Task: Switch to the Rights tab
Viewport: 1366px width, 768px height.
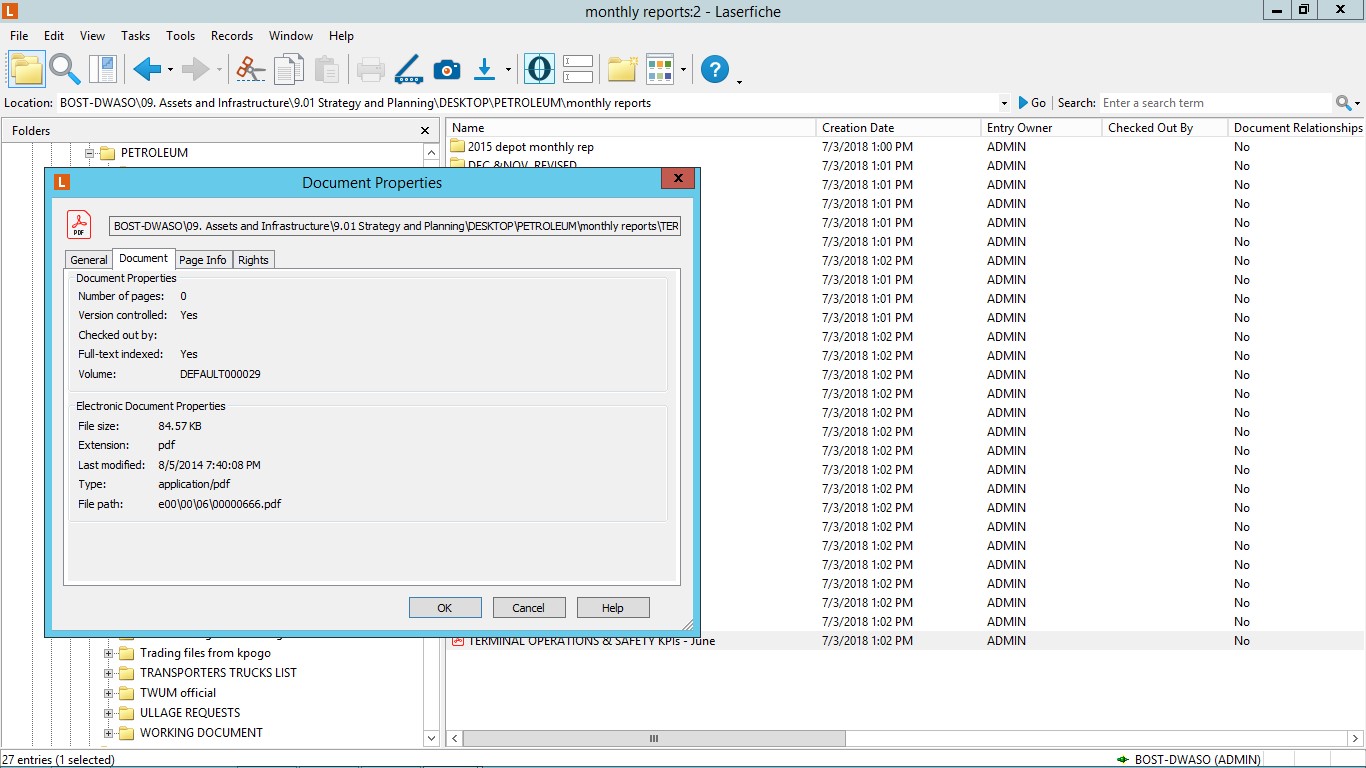Action: tap(253, 260)
